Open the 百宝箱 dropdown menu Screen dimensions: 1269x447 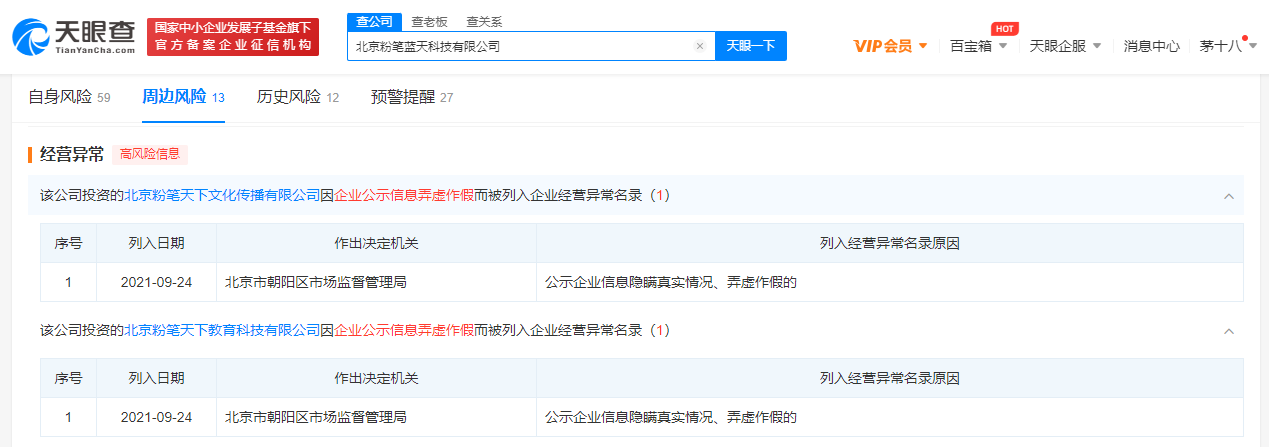[x=978, y=46]
